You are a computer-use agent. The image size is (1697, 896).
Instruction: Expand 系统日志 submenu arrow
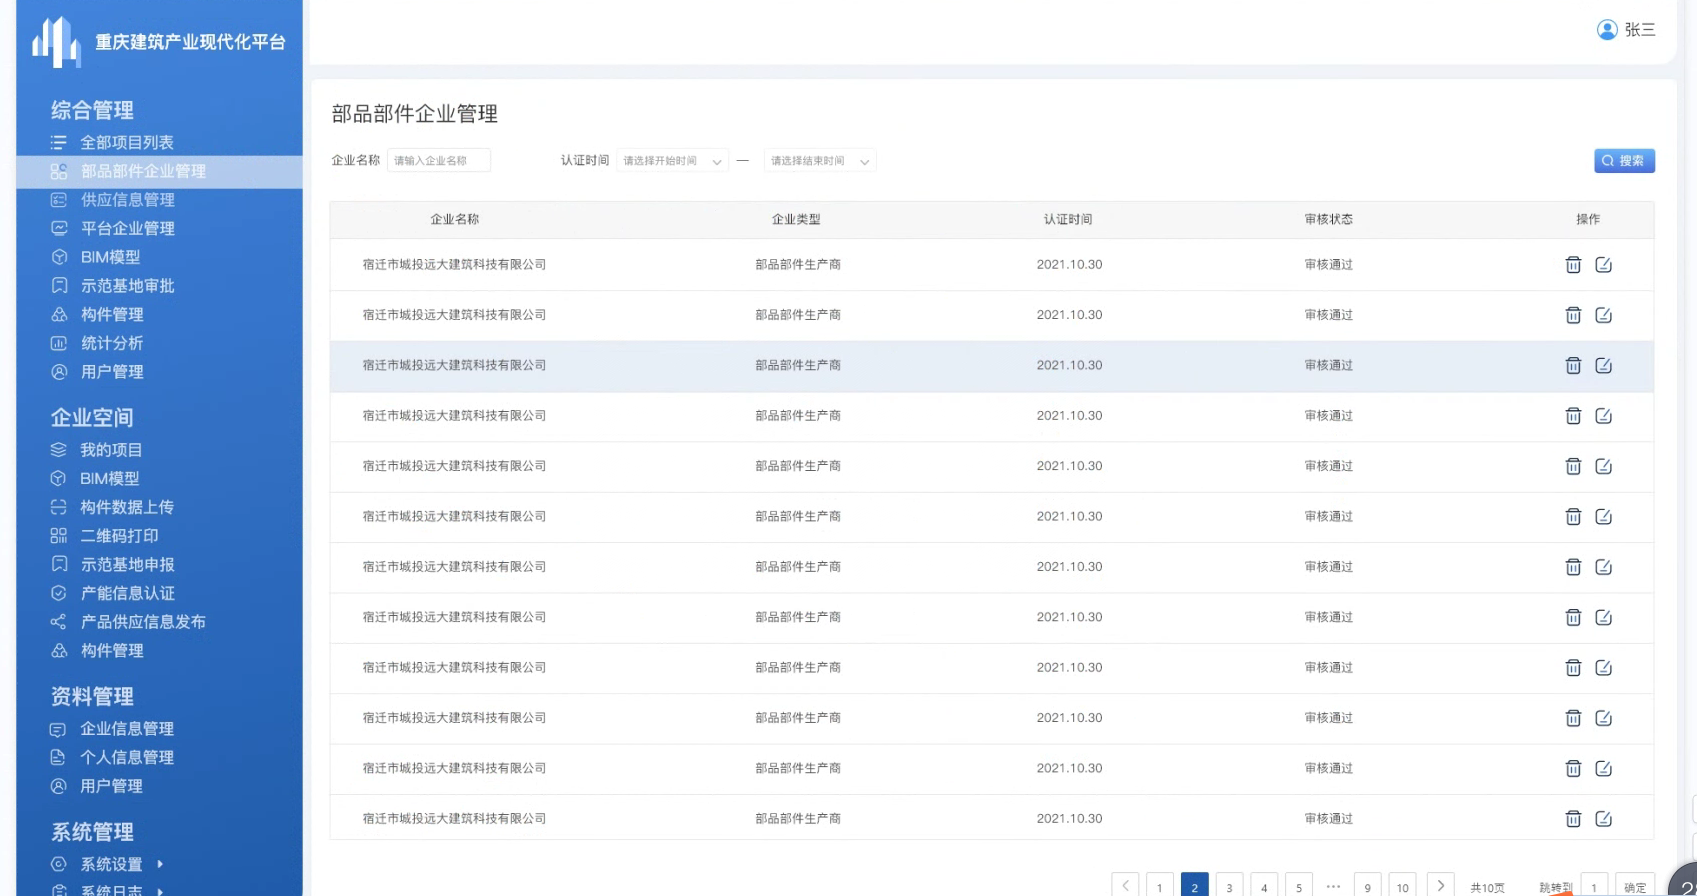[x=160, y=890]
